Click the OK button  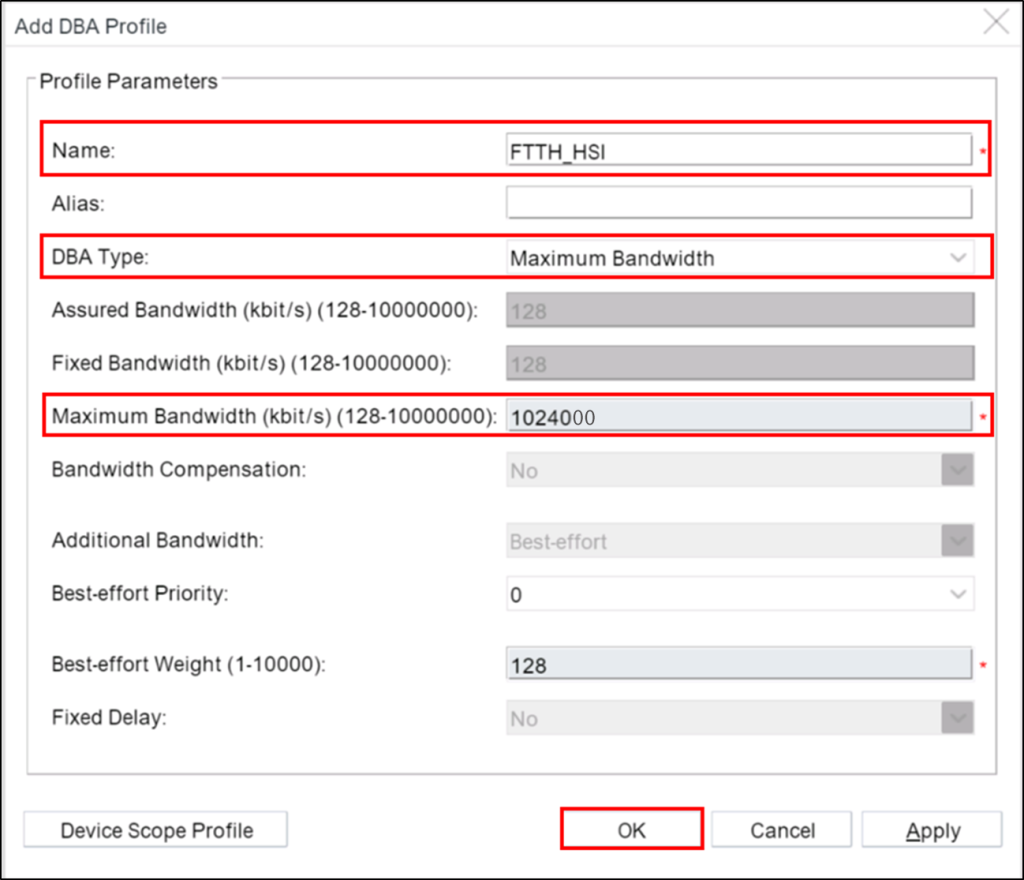tap(631, 828)
